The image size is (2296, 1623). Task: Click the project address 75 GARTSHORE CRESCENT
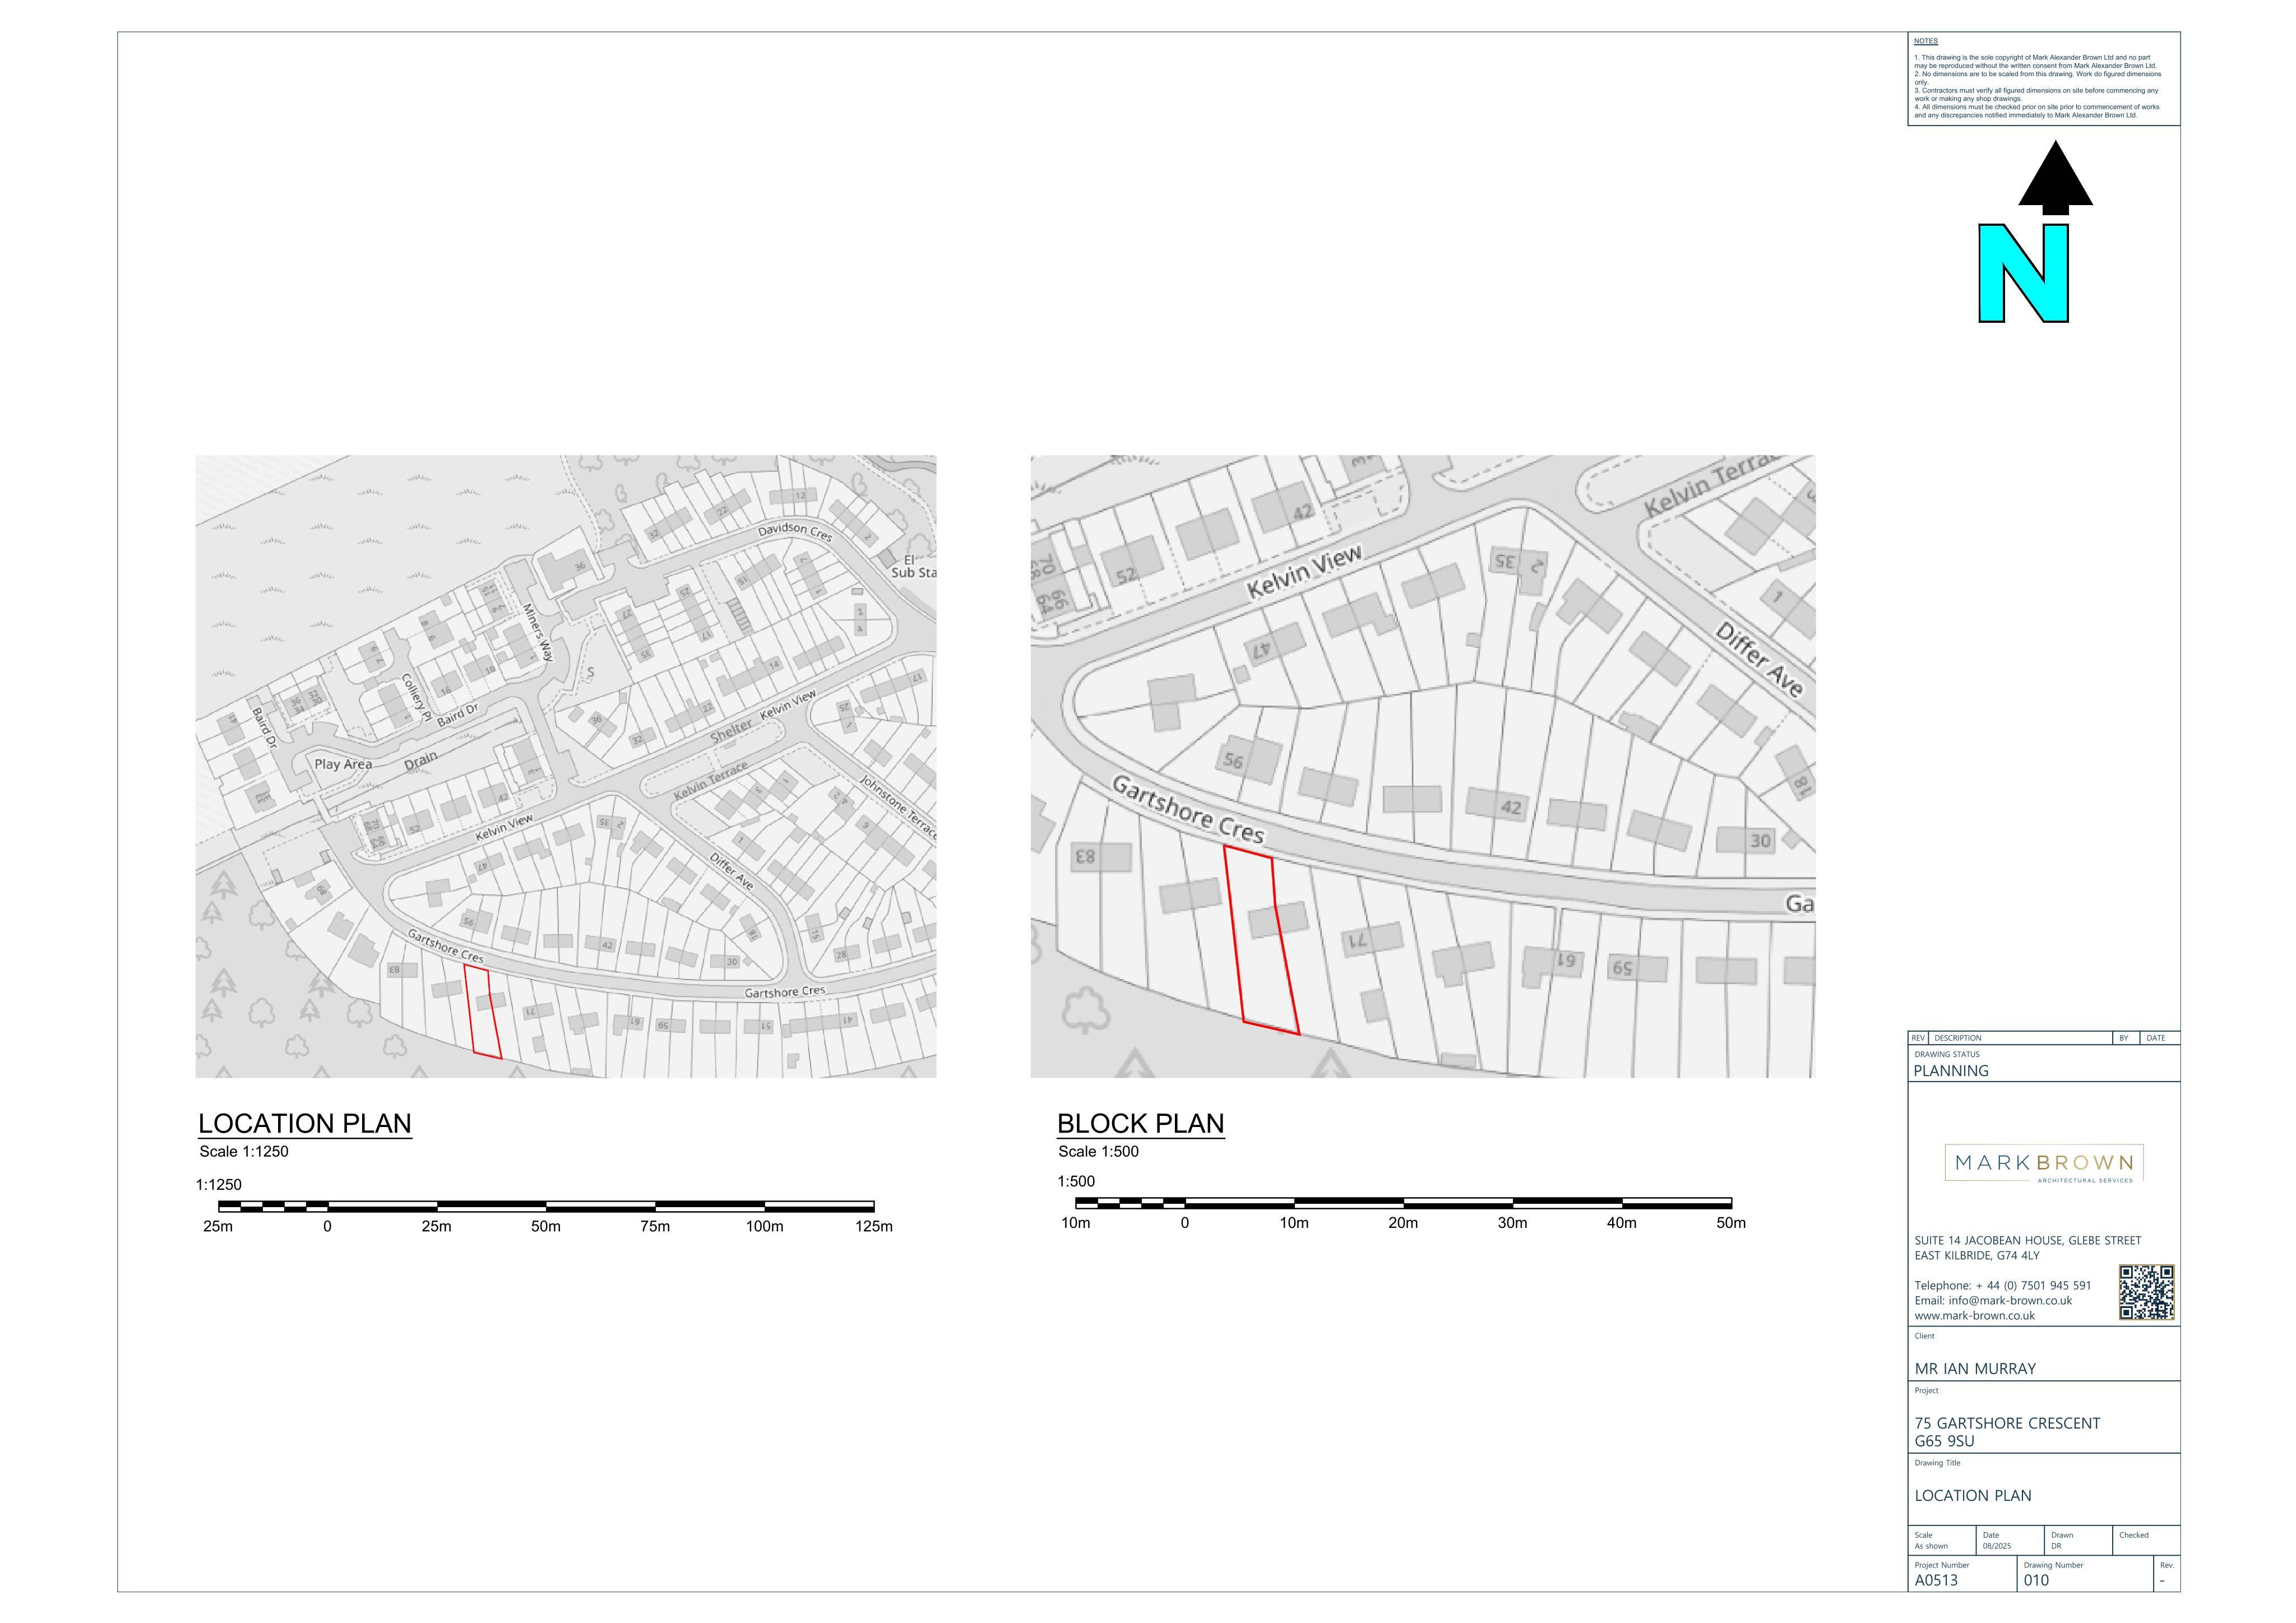(2007, 1423)
